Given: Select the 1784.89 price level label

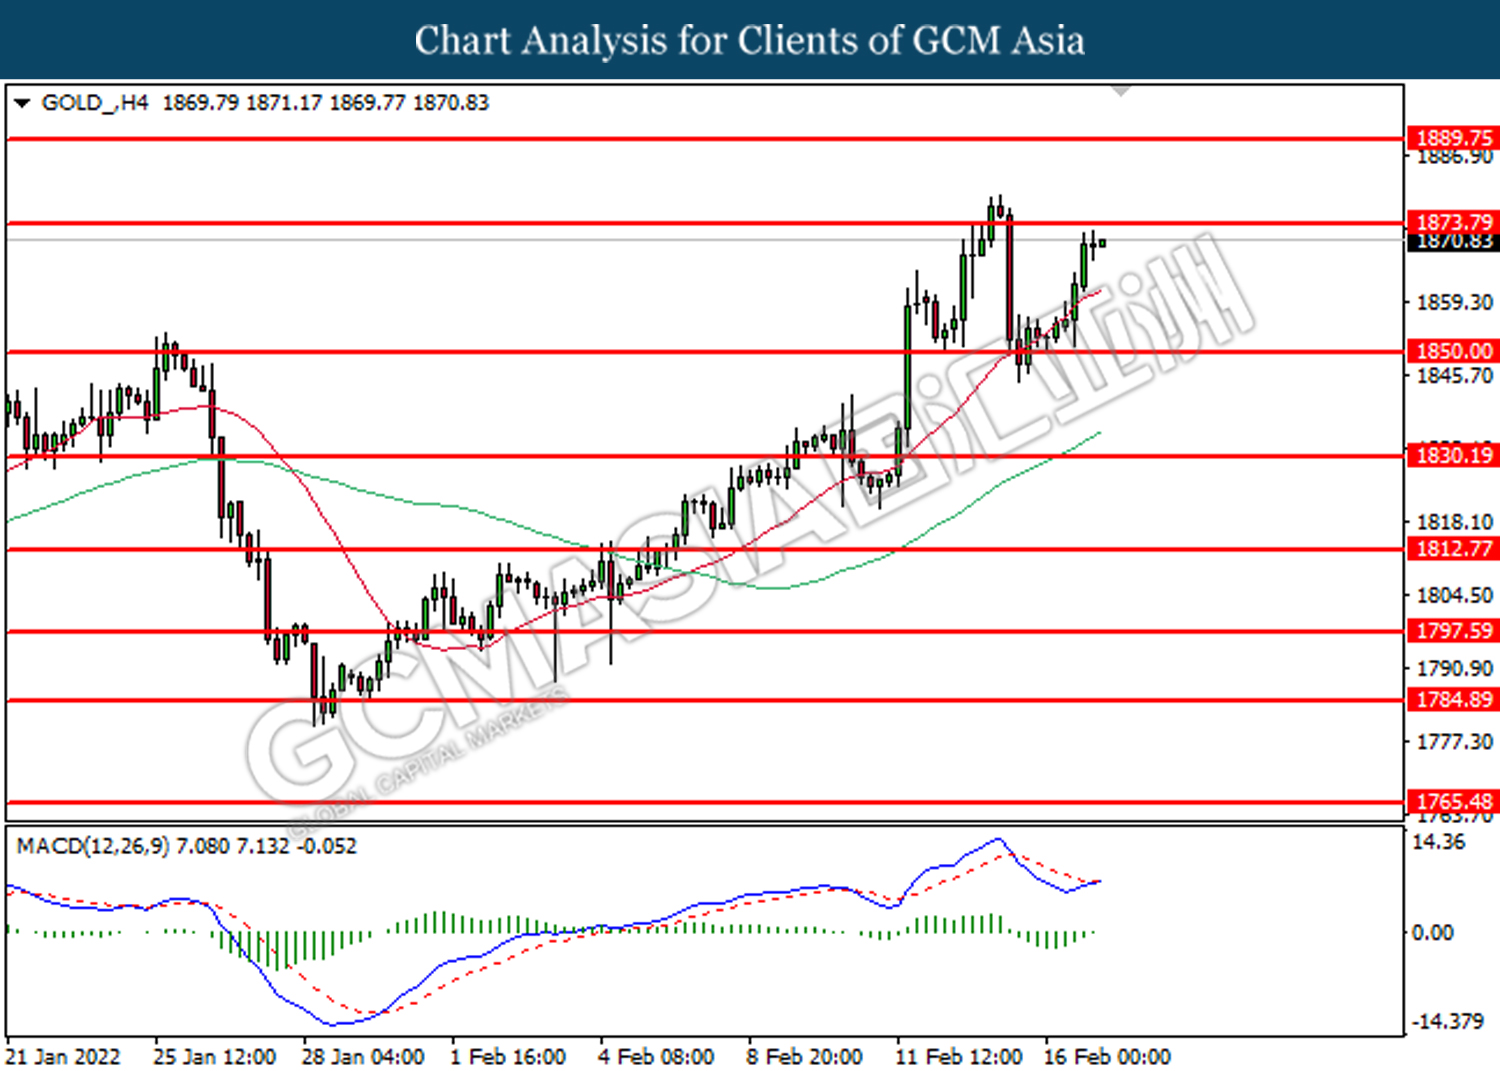Looking at the screenshot, I should pyautogui.click(x=1453, y=700).
